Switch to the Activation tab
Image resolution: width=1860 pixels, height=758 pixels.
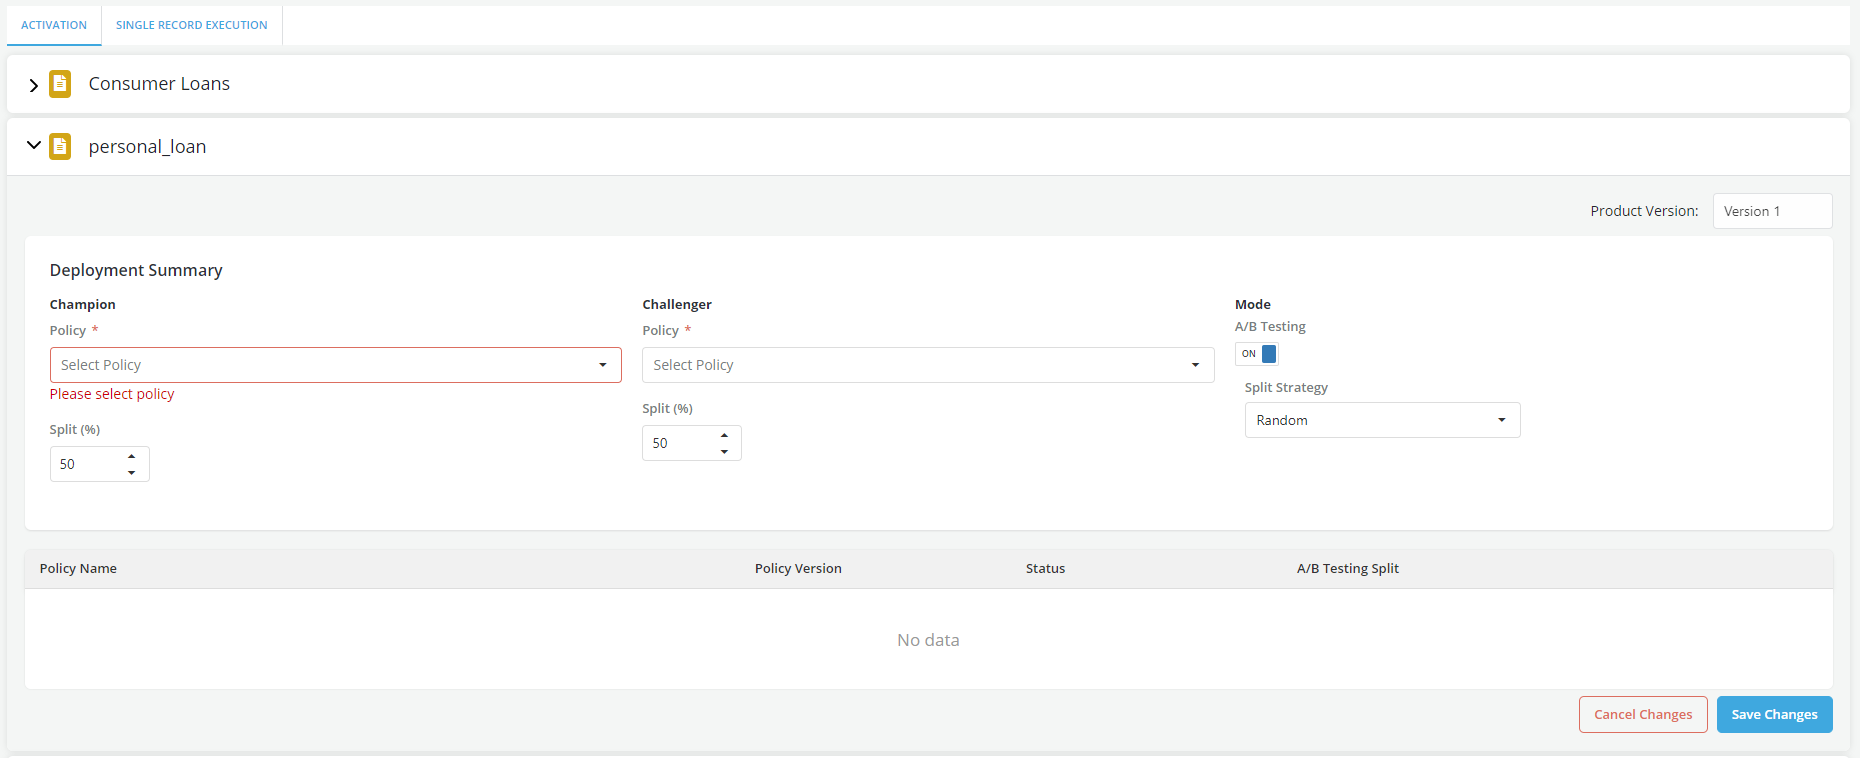pyautogui.click(x=54, y=25)
